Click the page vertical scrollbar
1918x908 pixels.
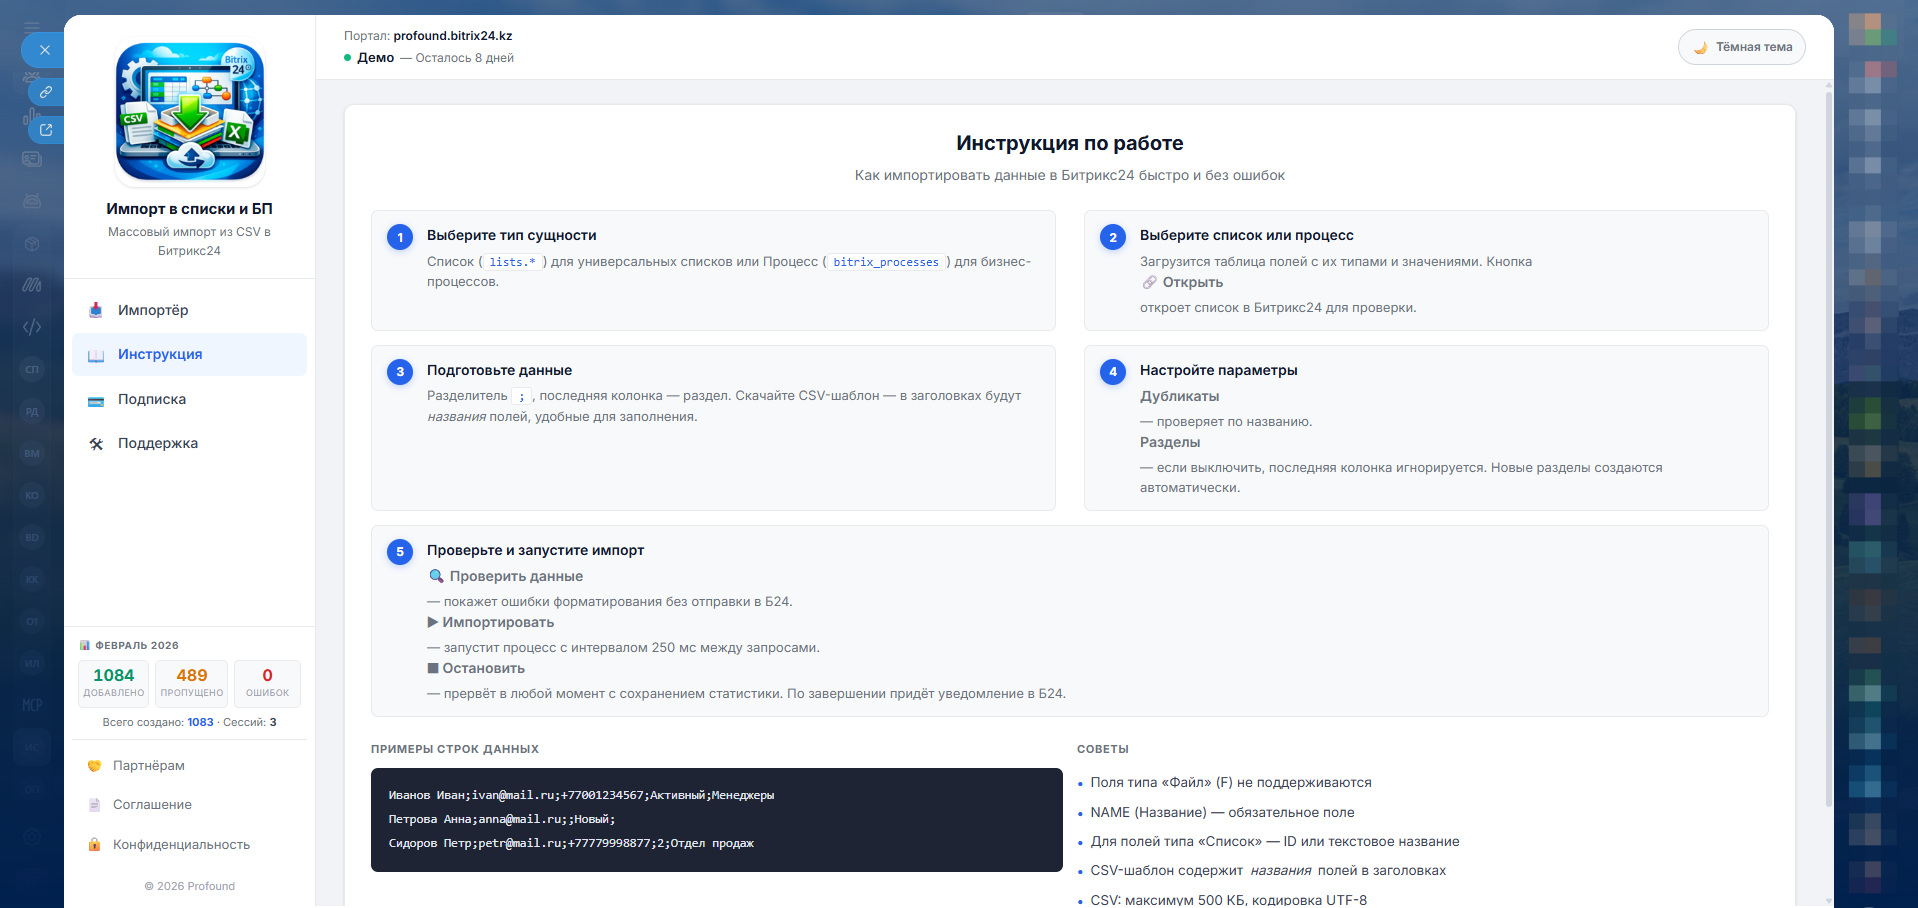(1829, 450)
